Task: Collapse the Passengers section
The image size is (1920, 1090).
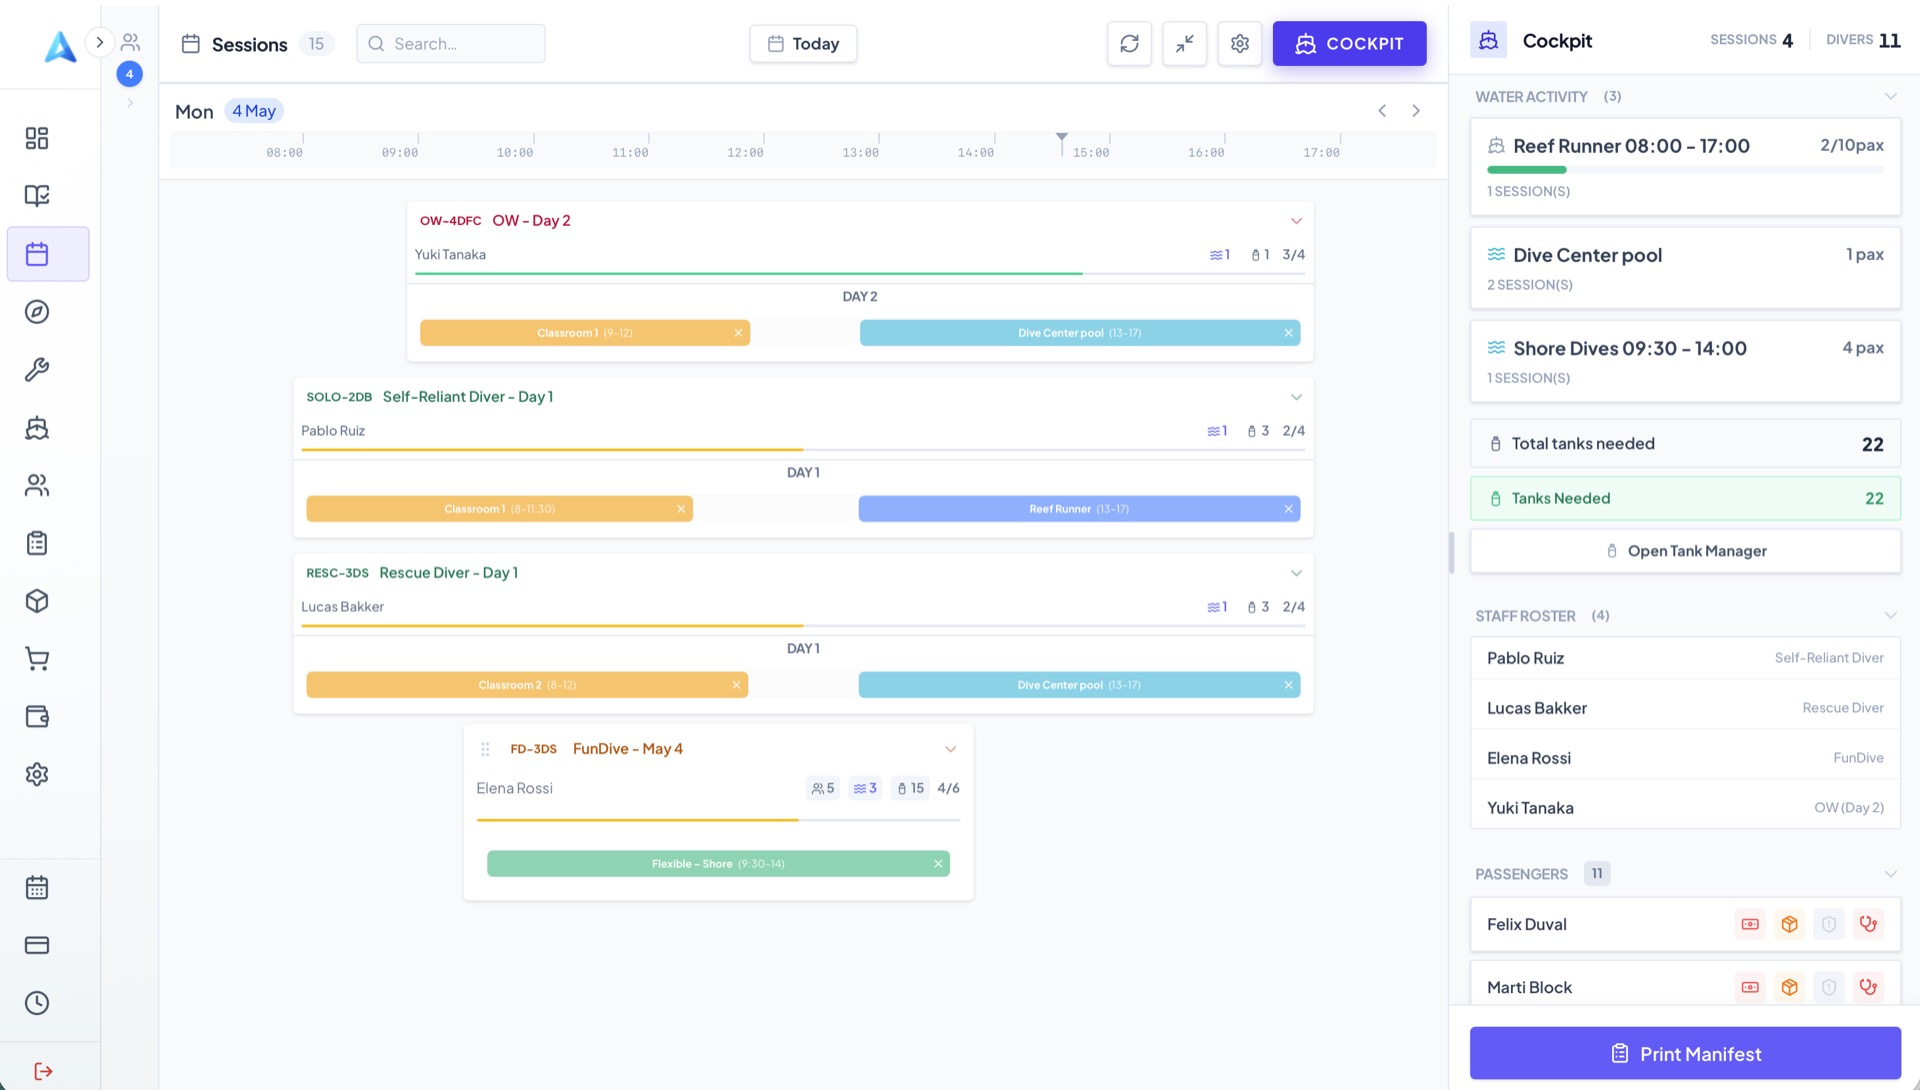Action: [1890, 874]
